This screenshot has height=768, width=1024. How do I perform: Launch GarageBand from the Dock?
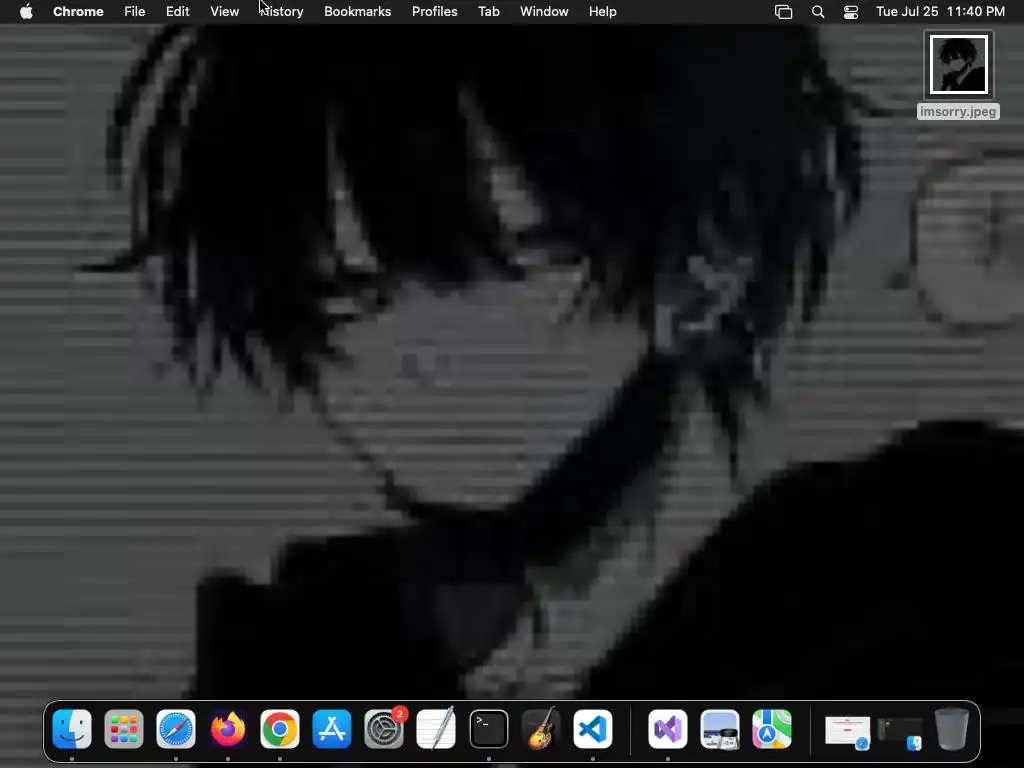click(x=541, y=729)
